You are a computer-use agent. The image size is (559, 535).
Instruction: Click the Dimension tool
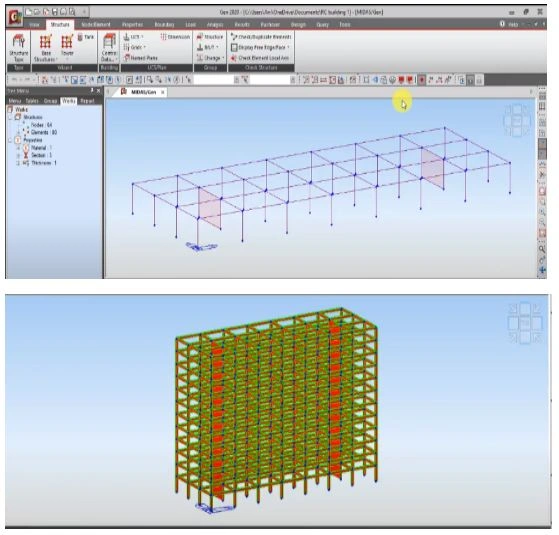175,37
